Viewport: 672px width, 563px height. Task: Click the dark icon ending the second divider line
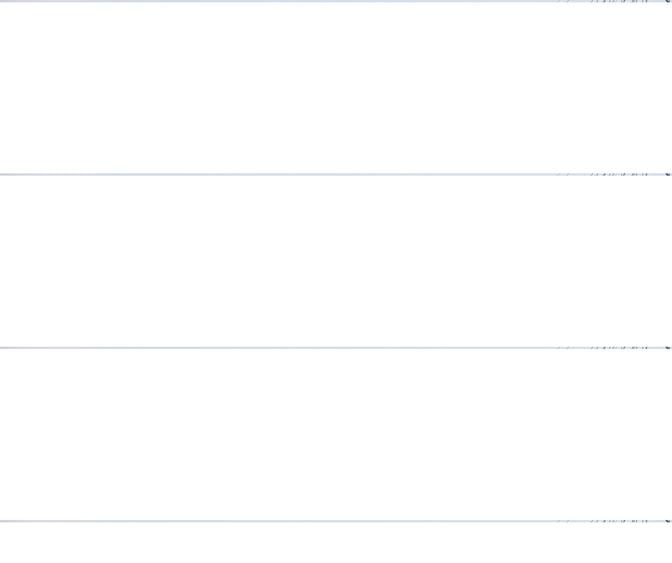tap(668, 175)
